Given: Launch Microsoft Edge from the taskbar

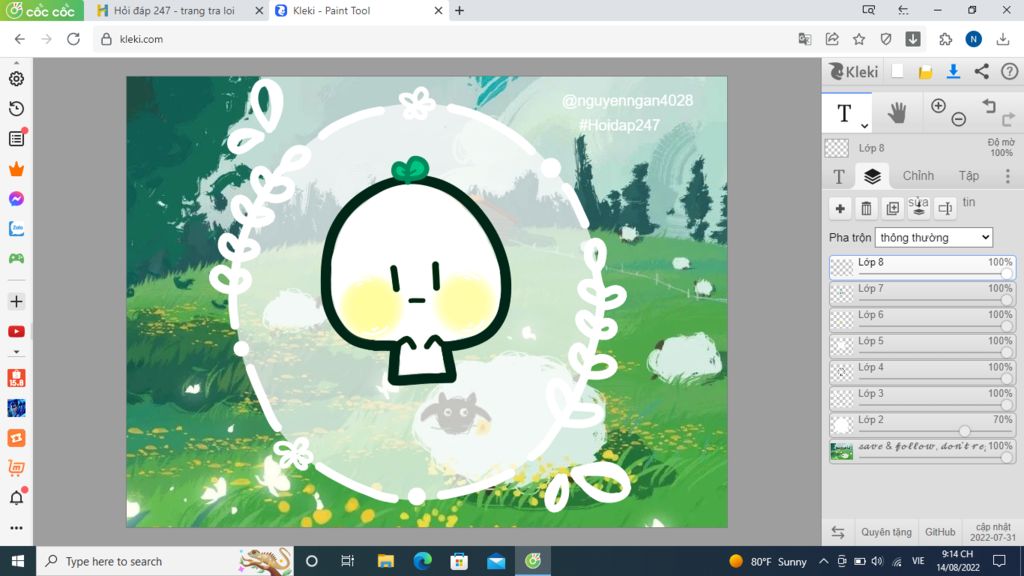Looking at the screenshot, I should coord(423,561).
